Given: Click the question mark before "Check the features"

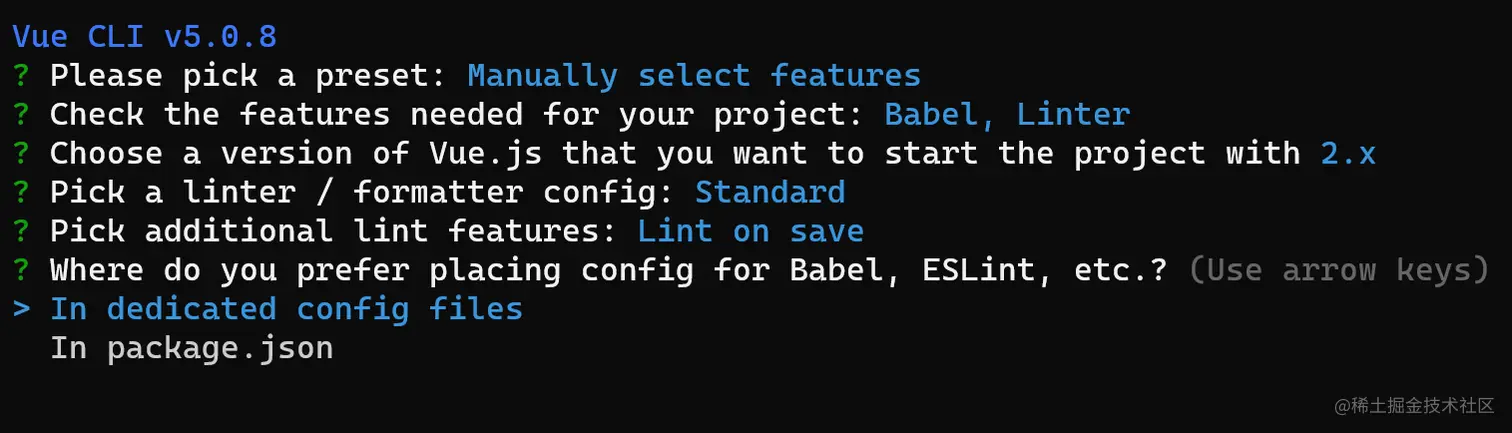Looking at the screenshot, I should (21, 115).
